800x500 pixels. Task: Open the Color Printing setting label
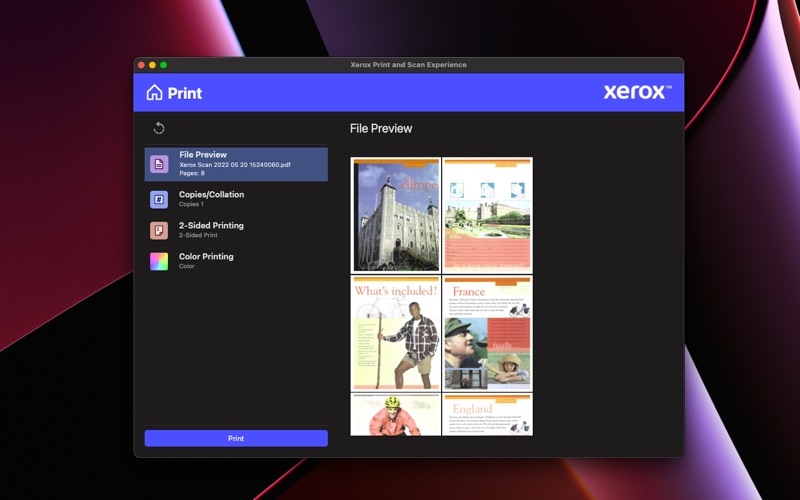[x=206, y=257]
